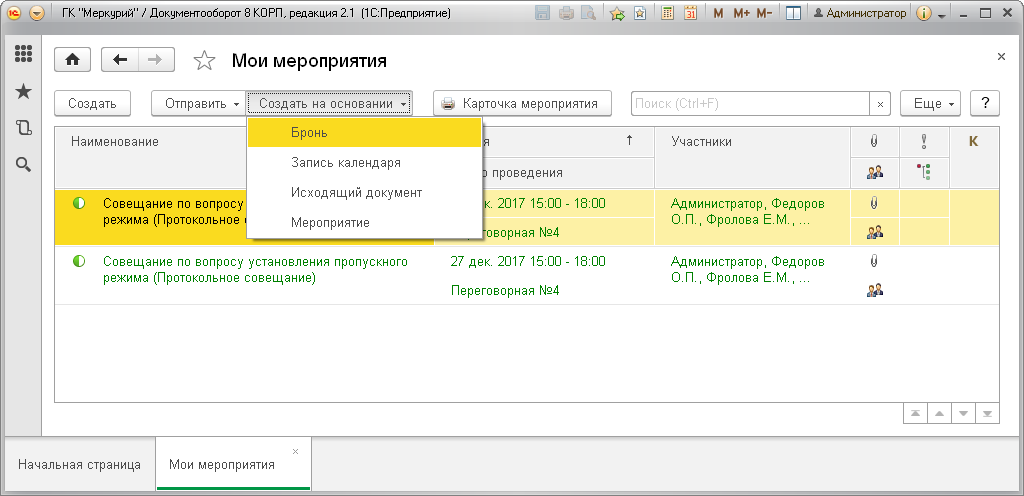Click the status circle of second row
The image size is (1024, 496).
[79, 262]
